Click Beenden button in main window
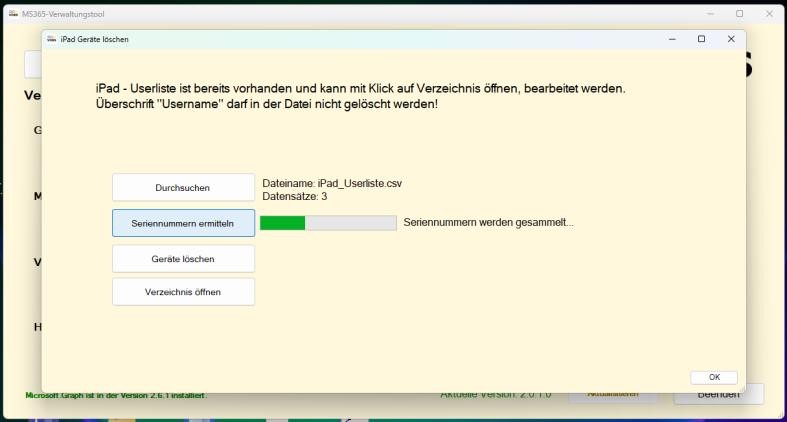Viewport: 787px width, 422px height. pyautogui.click(x=719, y=394)
